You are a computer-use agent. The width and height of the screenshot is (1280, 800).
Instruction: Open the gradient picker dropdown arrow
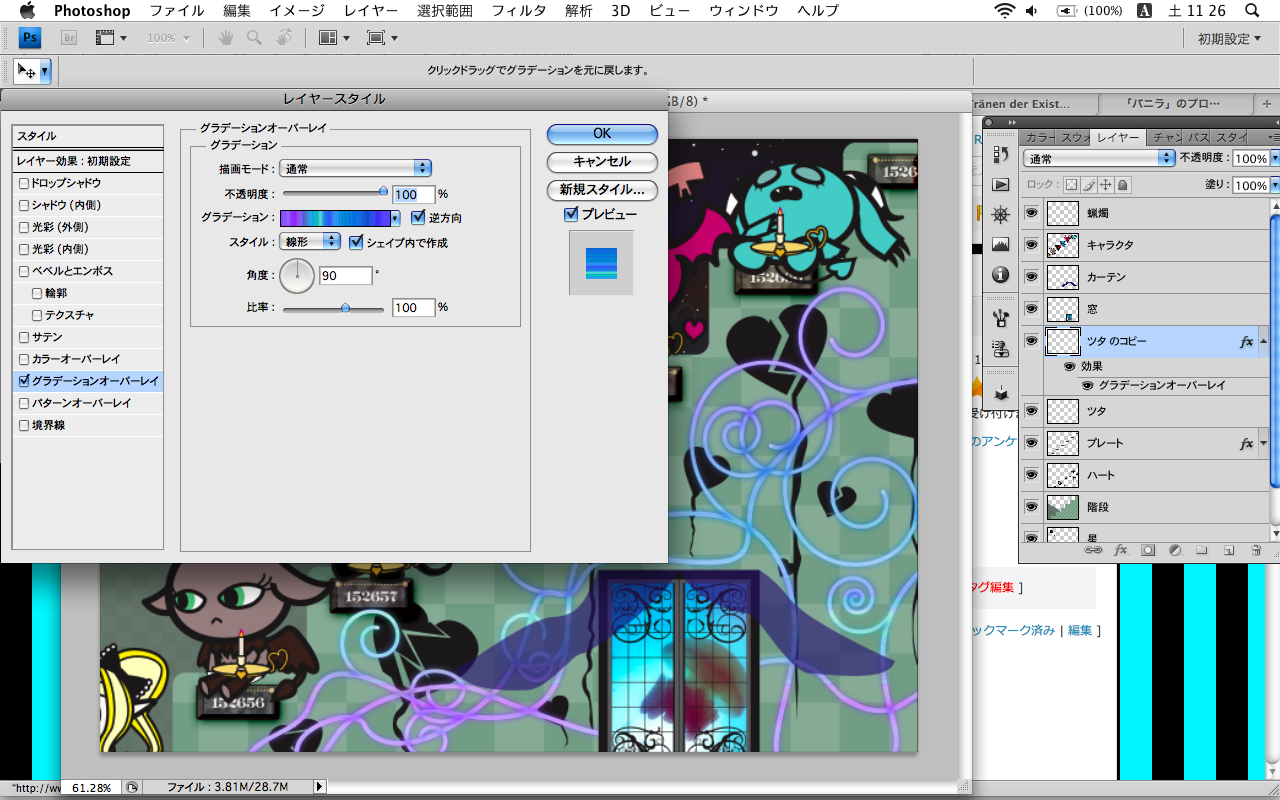[x=395, y=217]
